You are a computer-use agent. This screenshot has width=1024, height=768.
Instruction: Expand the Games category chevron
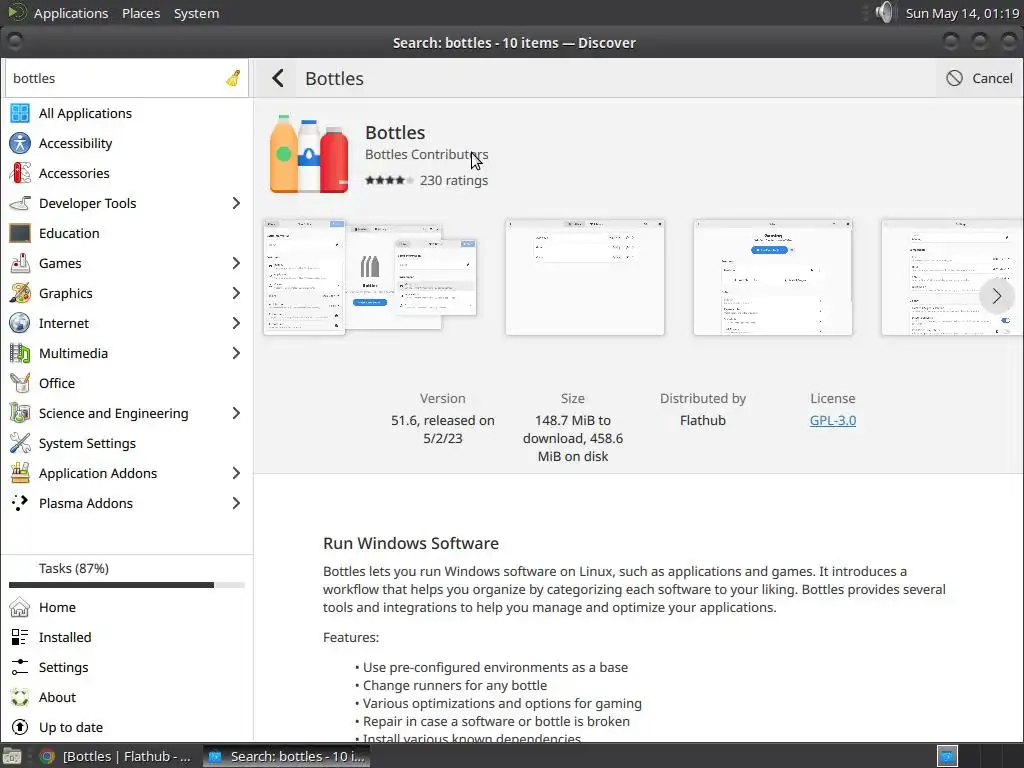click(x=236, y=263)
